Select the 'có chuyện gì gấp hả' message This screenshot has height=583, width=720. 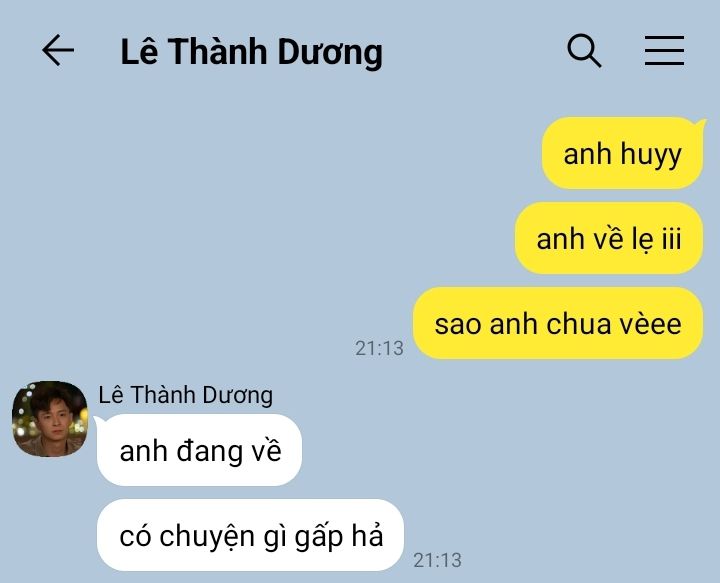tap(251, 535)
